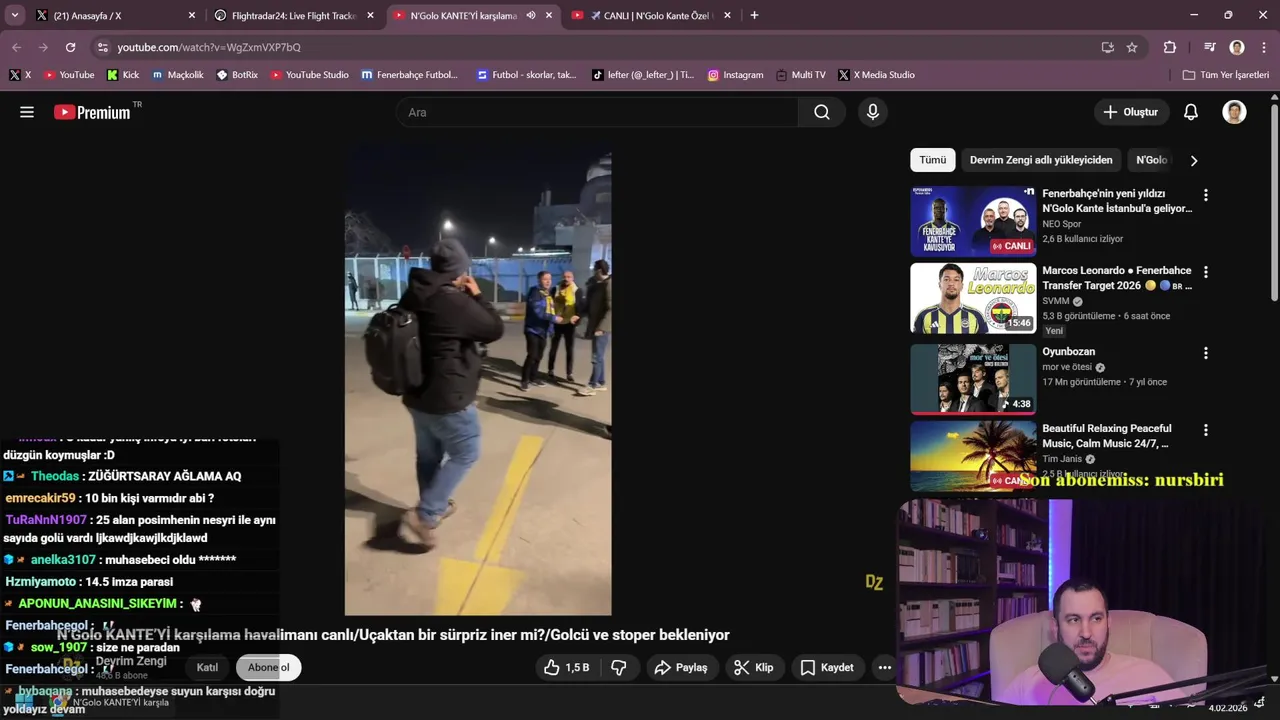Image resolution: width=1280 pixels, height=720 pixels.
Task: Click the page vertical scrollbar
Action: click(x=1274, y=200)
